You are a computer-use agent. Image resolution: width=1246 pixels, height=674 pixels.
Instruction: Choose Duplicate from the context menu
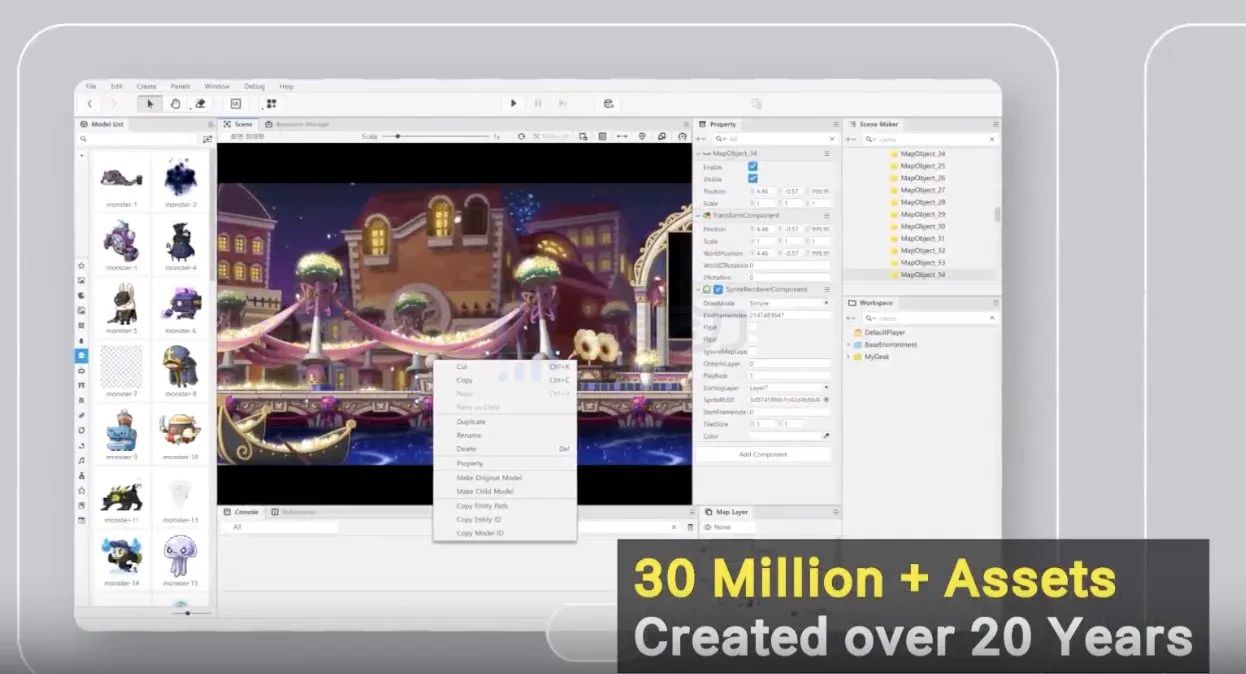(471, 422)
